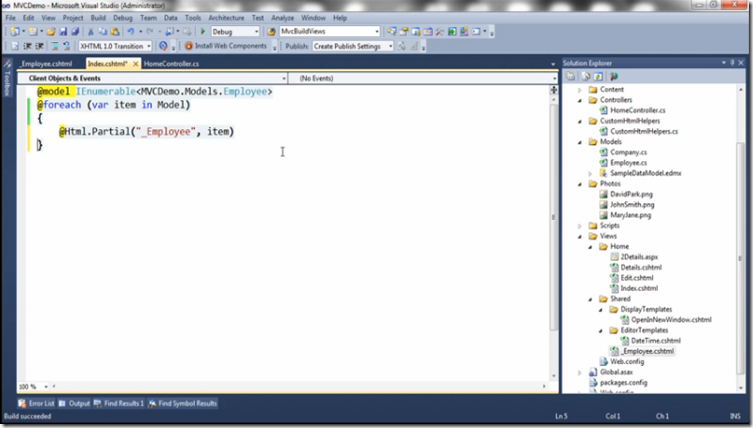Click the Copy toolbar icon
The image size is (753, 428).
pyautogui.click(x=103, y=32)
